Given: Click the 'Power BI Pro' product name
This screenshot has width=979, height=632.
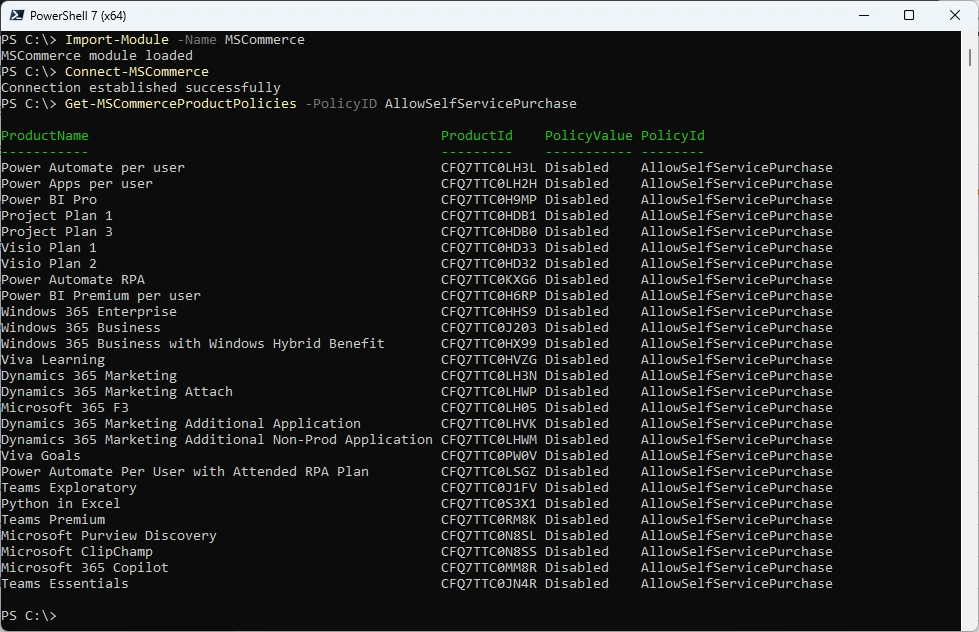Looking at the screenshot, I should pos(49,199).
